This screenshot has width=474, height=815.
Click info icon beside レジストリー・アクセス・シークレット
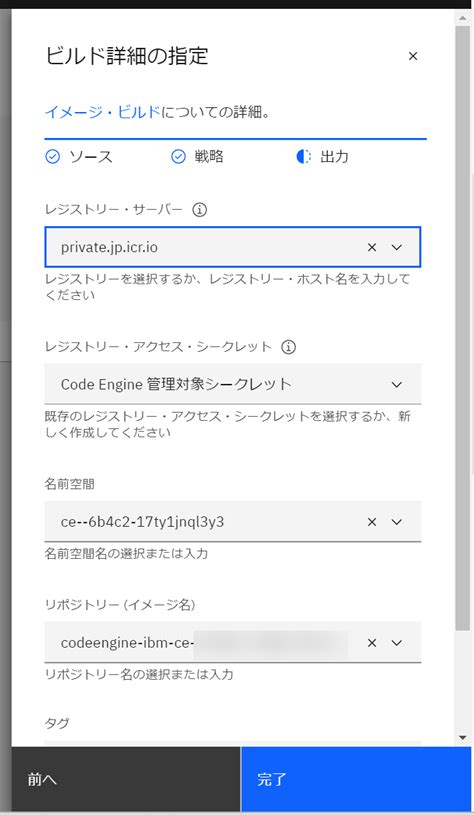pos(288,347)
